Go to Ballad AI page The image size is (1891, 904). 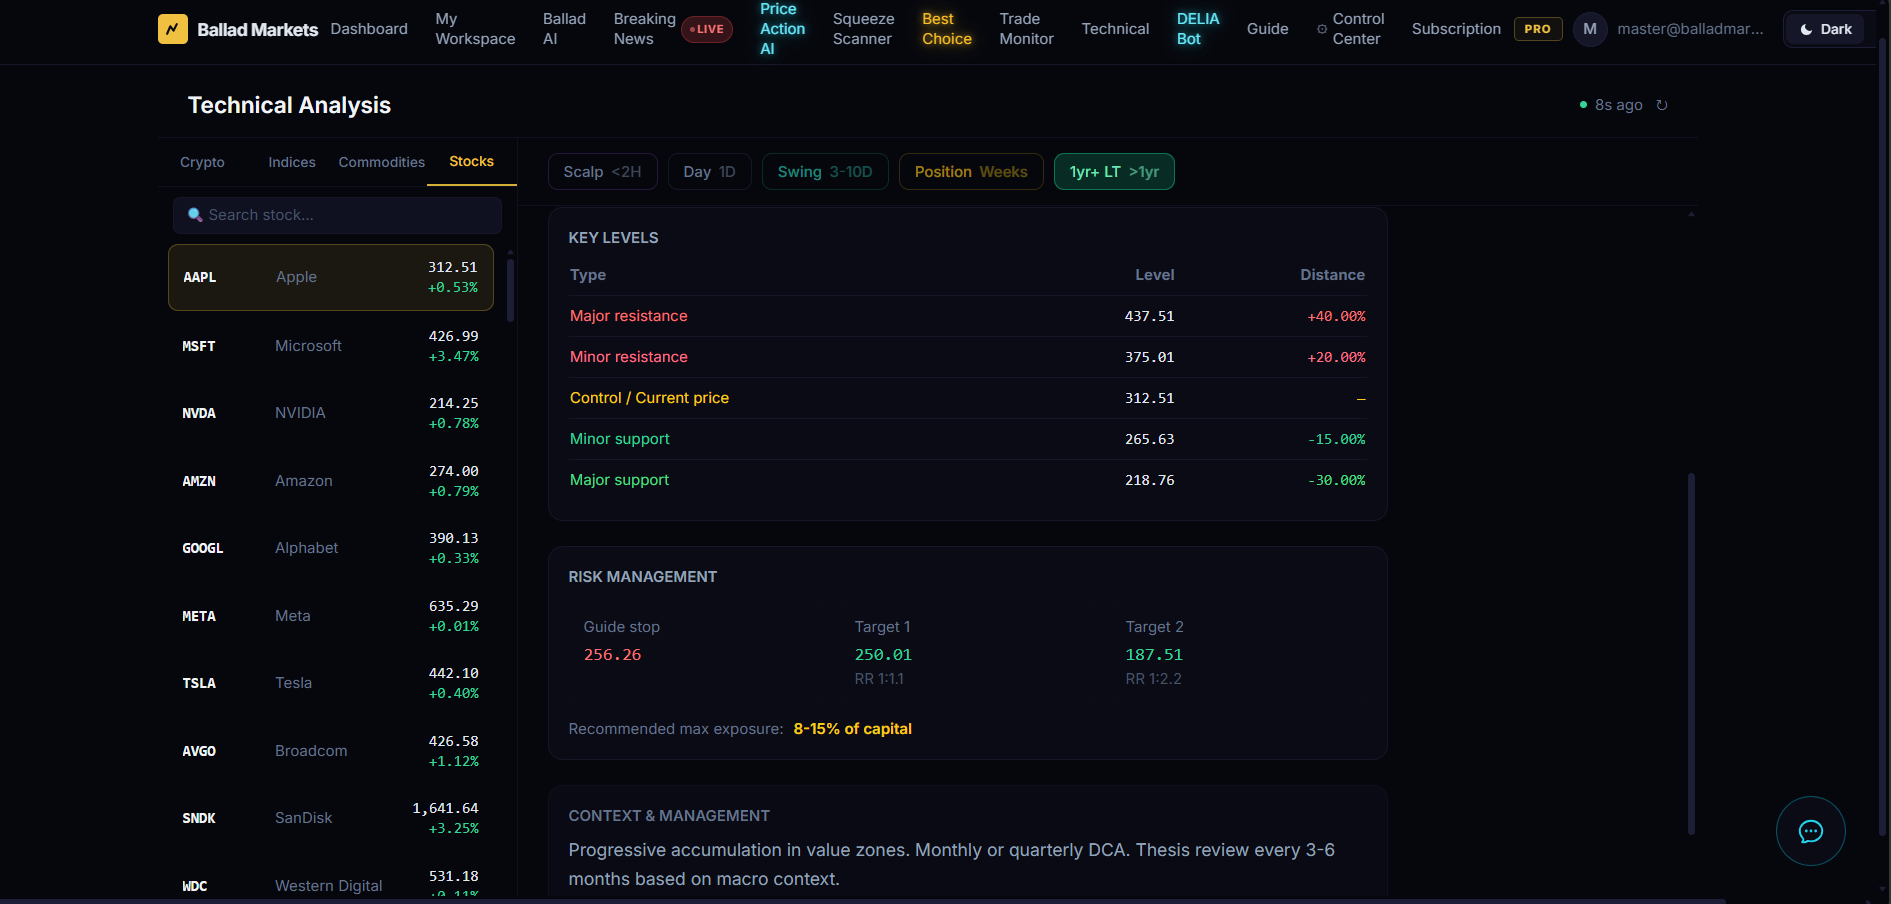[x=564, y=29]
